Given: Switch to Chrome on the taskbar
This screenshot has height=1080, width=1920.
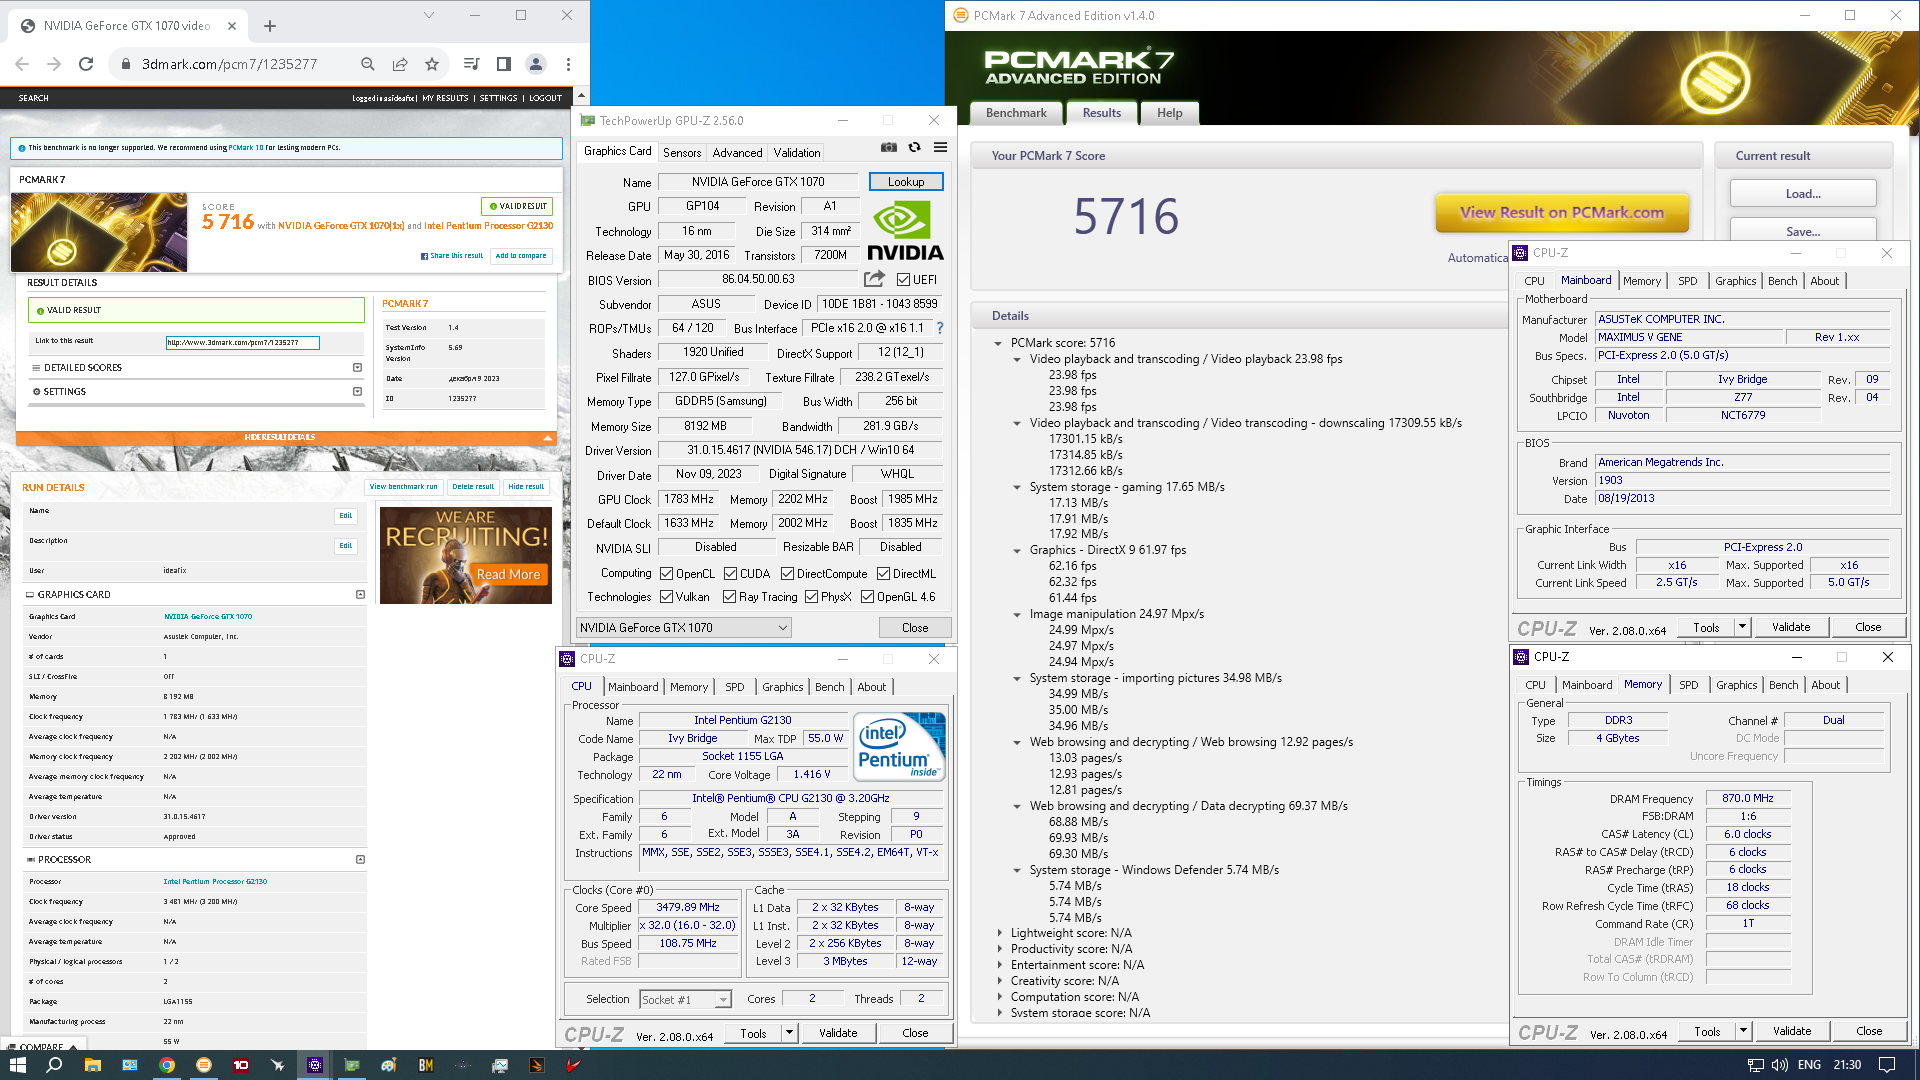Looking at the screenshot, I should (x=167, y=1065).
